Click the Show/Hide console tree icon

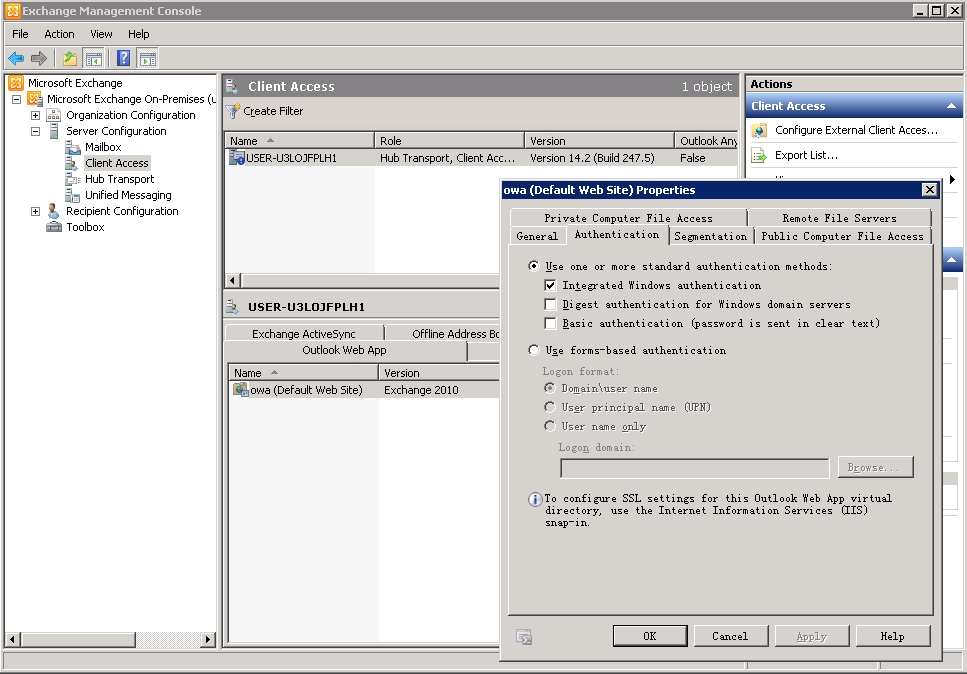pos(92,58)
